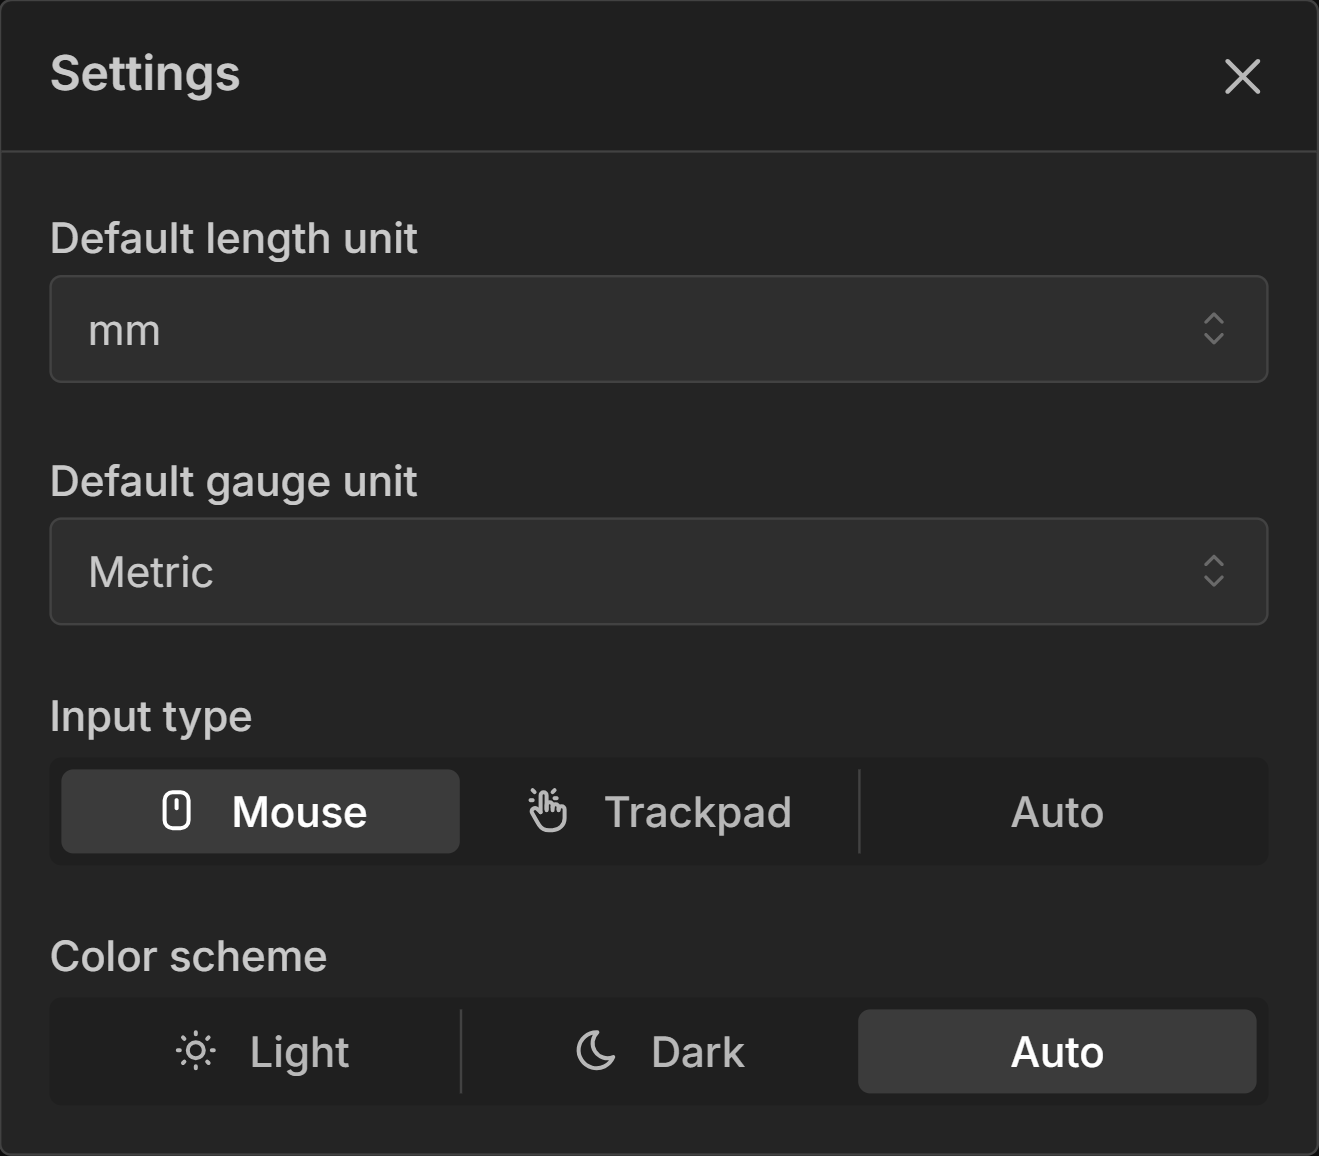
Task: Close the Settings dialog with the X
Action: [x=1242, y=76]
